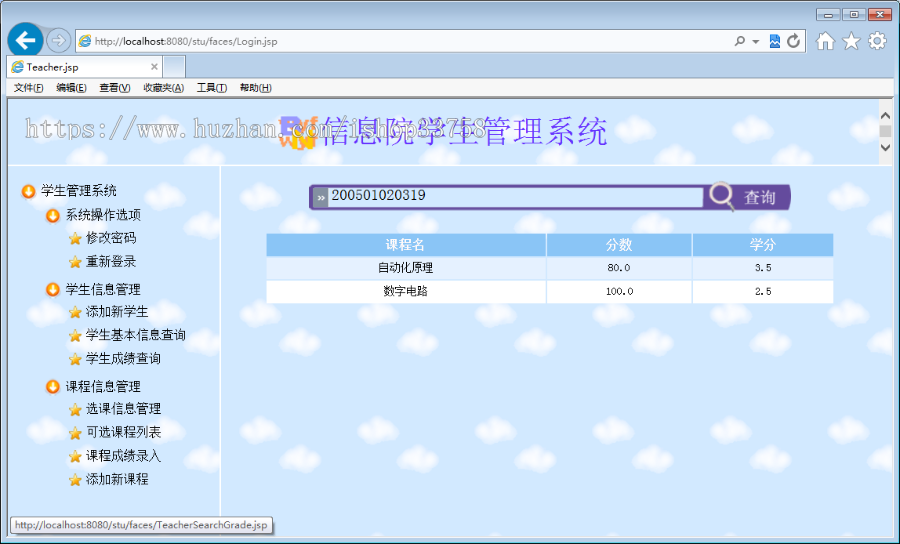Click the » icon in search box

pos(321,197)
